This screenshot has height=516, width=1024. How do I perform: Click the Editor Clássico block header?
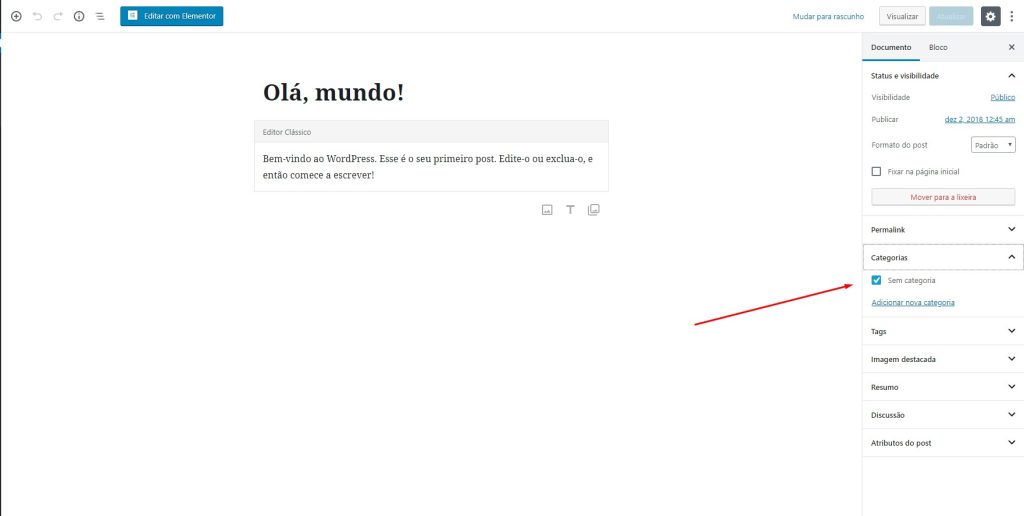[431, 132]
